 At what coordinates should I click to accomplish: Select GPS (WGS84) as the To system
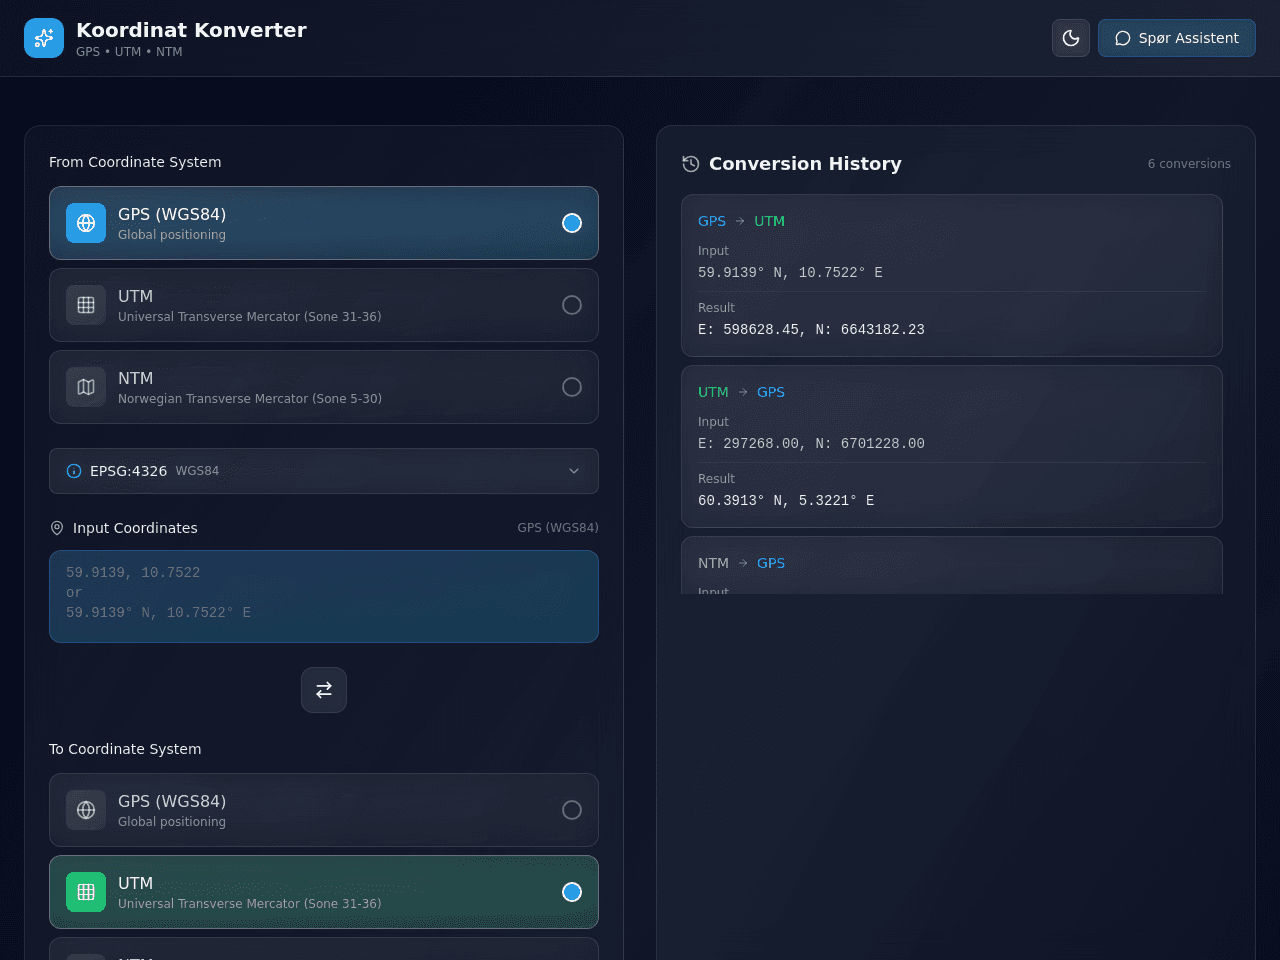[324, 810]
